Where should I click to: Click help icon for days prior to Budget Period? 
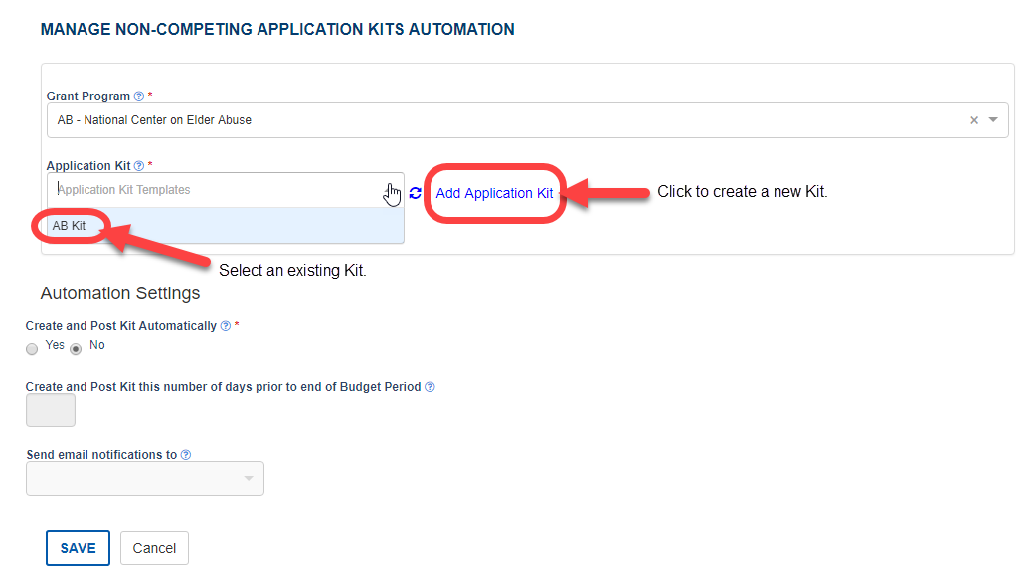click(x=430, y=387)
